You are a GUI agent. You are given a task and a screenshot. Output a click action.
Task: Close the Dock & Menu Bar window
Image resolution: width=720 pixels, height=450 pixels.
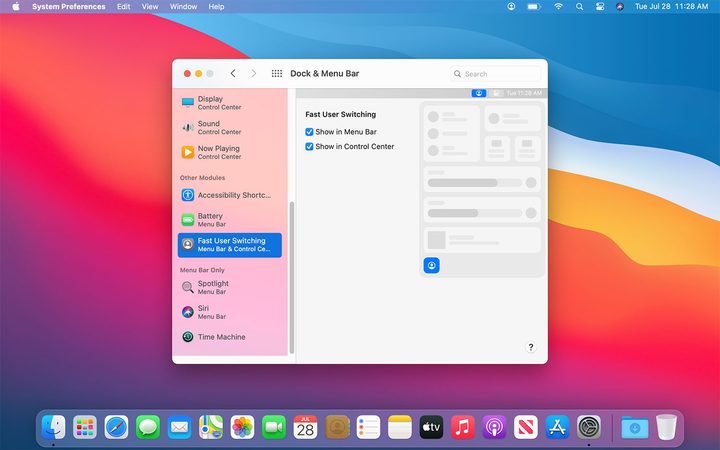coord(187,73)
